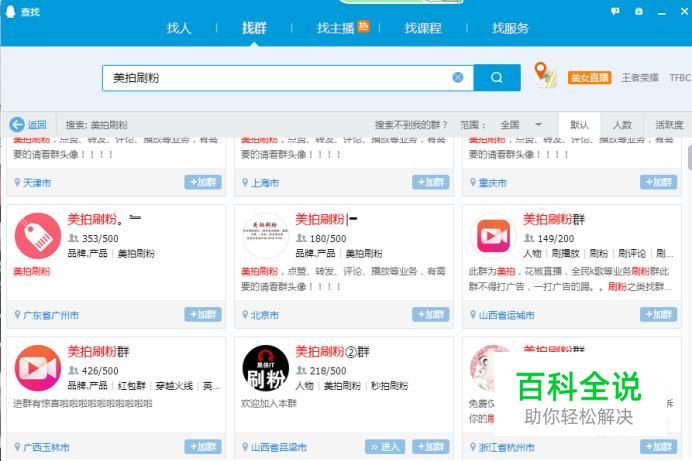This screenshot has height=461, width=692.
Task: Open the 美拍刷粉群 title with 426/500 members
Action: (98, 352)
